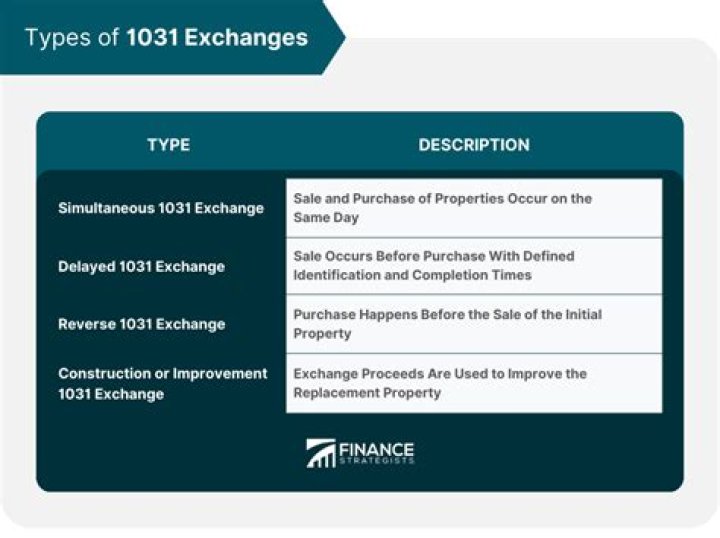Click the words 'Same Day' in first description
720x538 pixels.
tap(326, 217)
